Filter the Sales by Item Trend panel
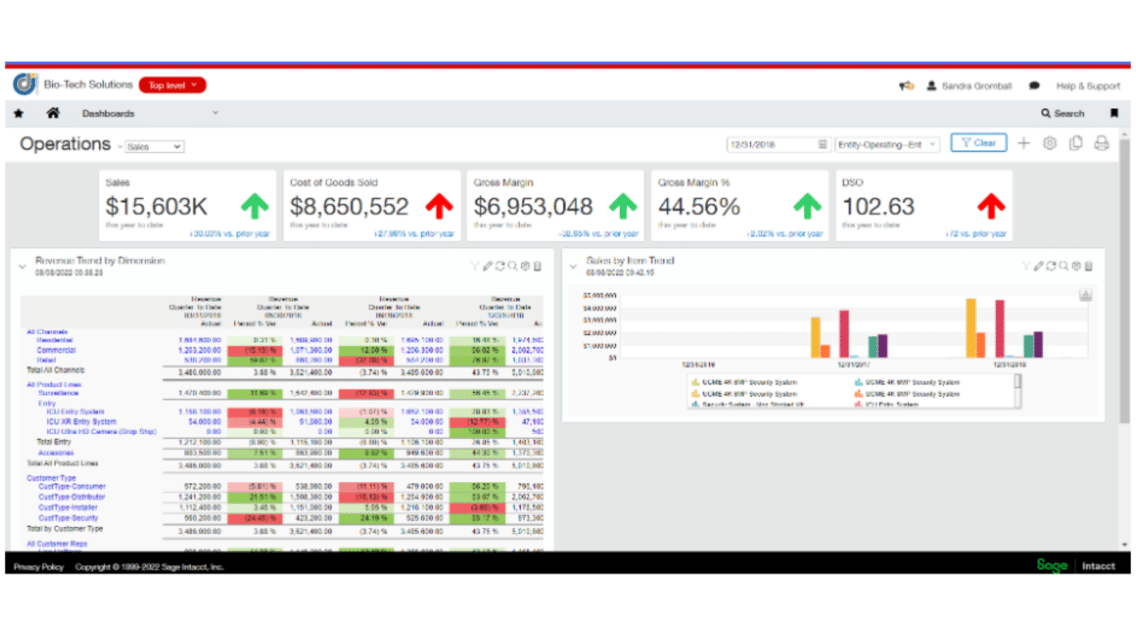1136x639 pixels. [1025, 267]
